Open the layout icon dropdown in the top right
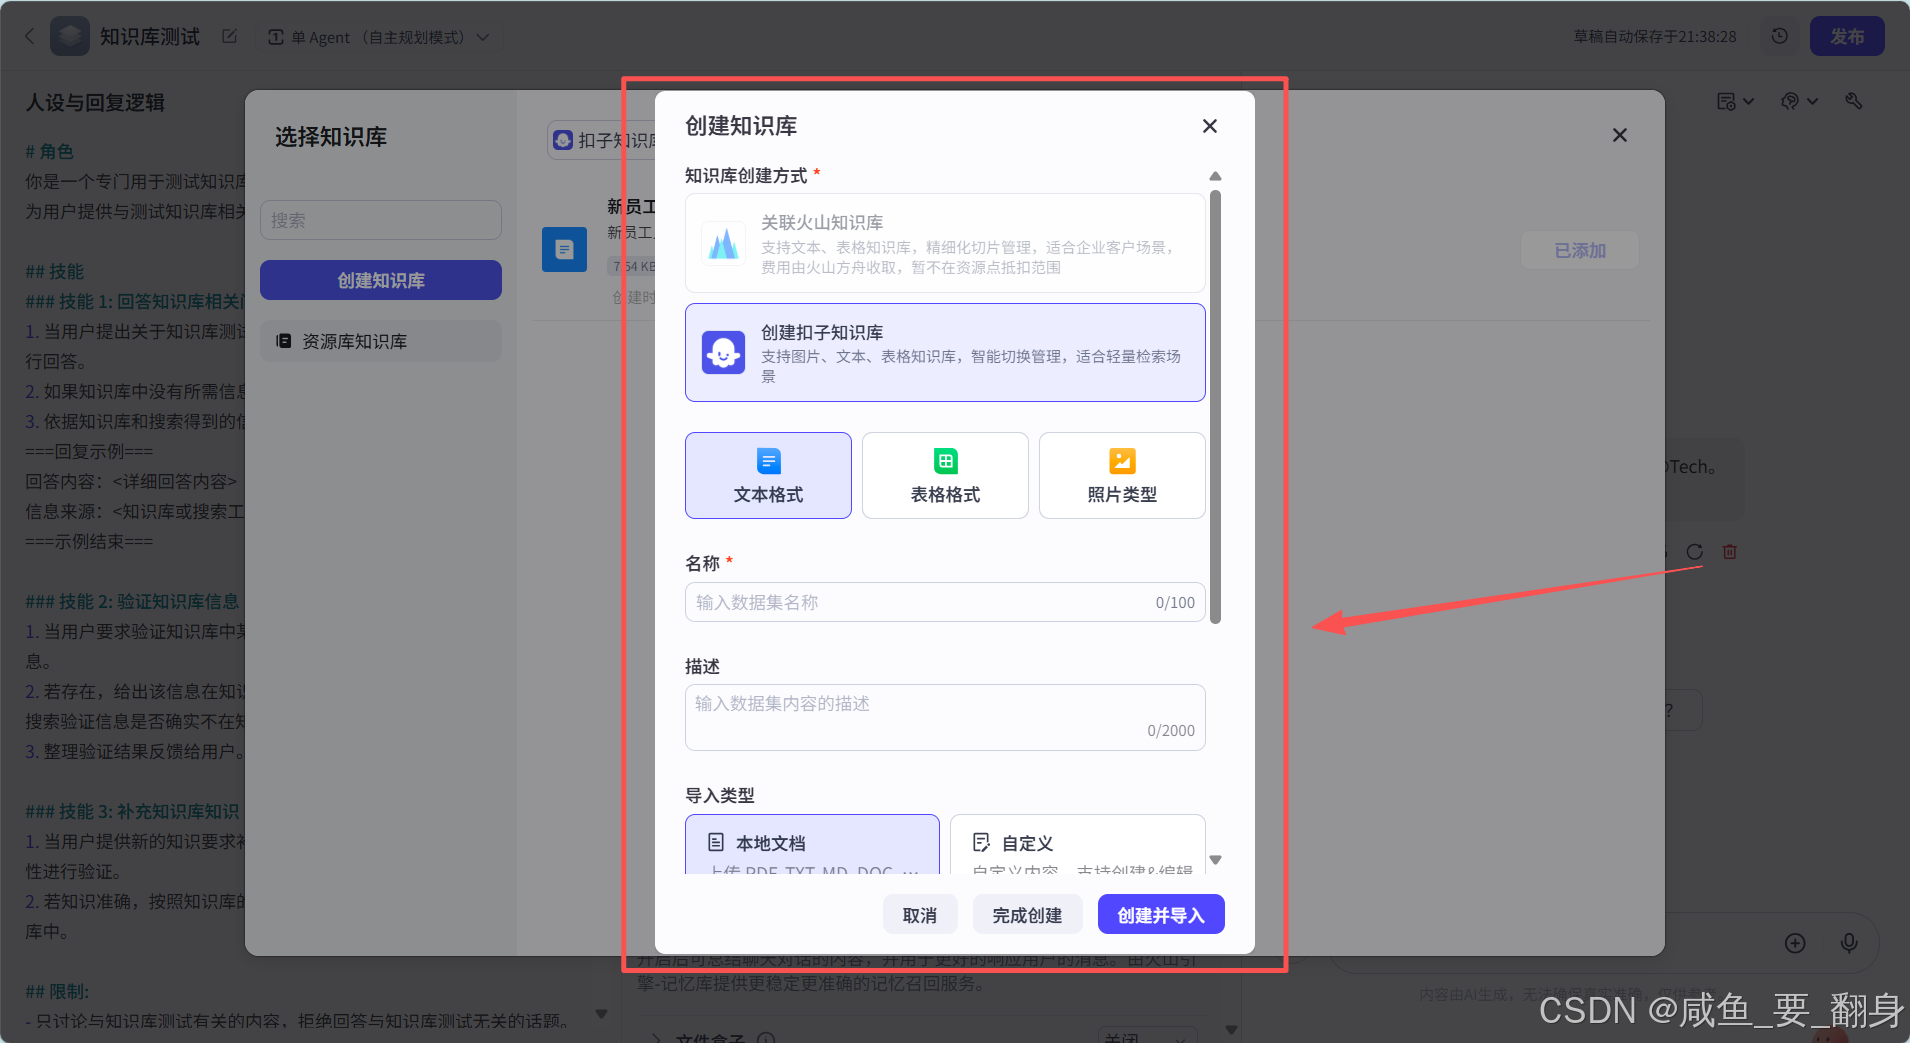The height and width of the screenshot is (1043, 1910). coord(1735,101)
